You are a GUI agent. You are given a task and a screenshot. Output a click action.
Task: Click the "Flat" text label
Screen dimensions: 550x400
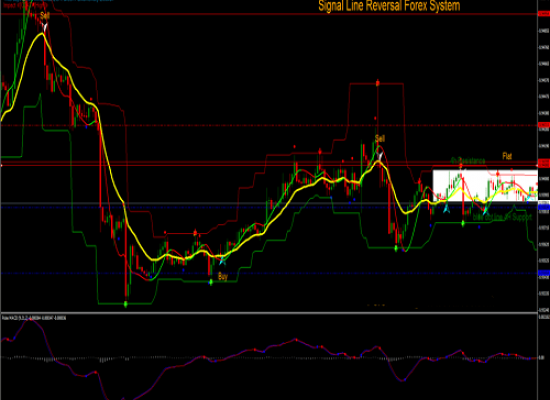pos(507,156)
